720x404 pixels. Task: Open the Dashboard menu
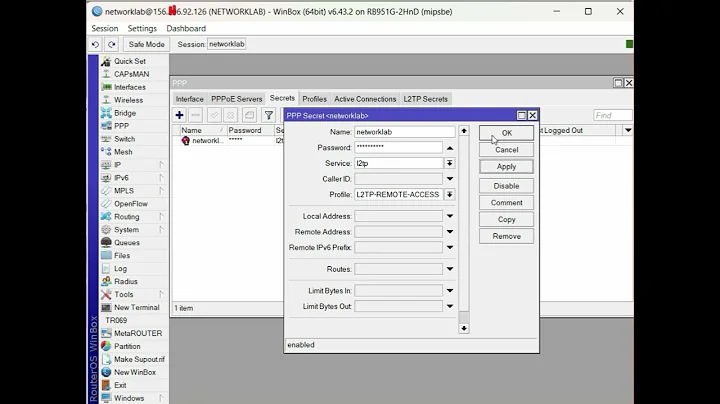(x=186, y=28)
